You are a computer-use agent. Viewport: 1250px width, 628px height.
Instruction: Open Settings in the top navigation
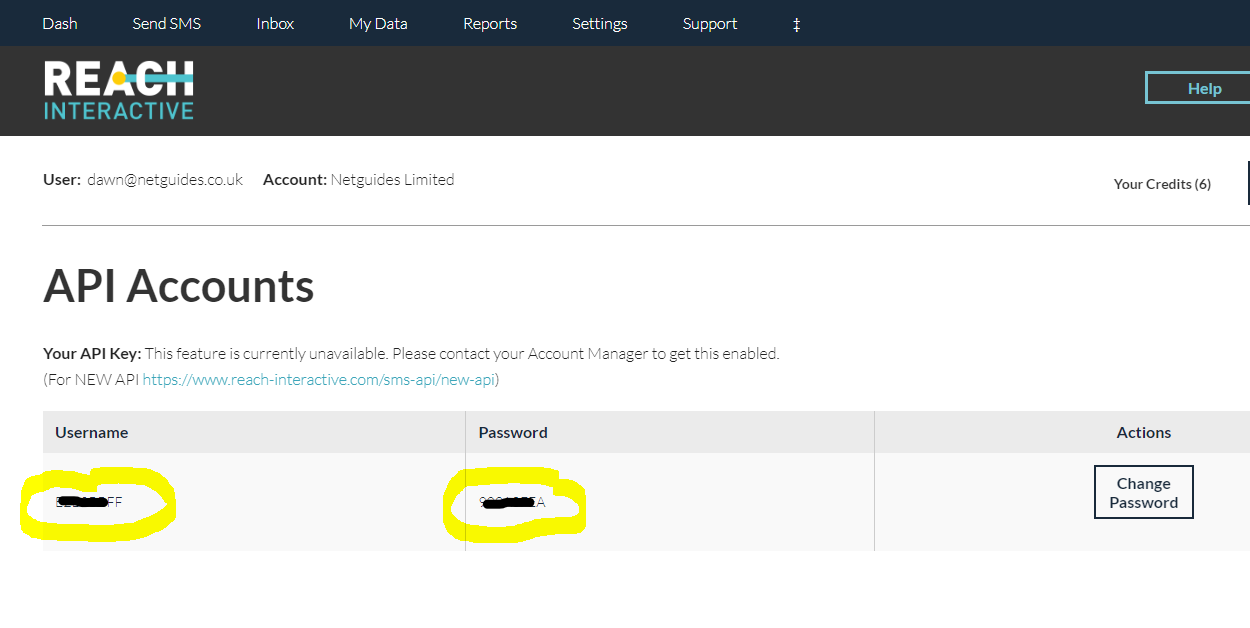(x=600, y=24)
